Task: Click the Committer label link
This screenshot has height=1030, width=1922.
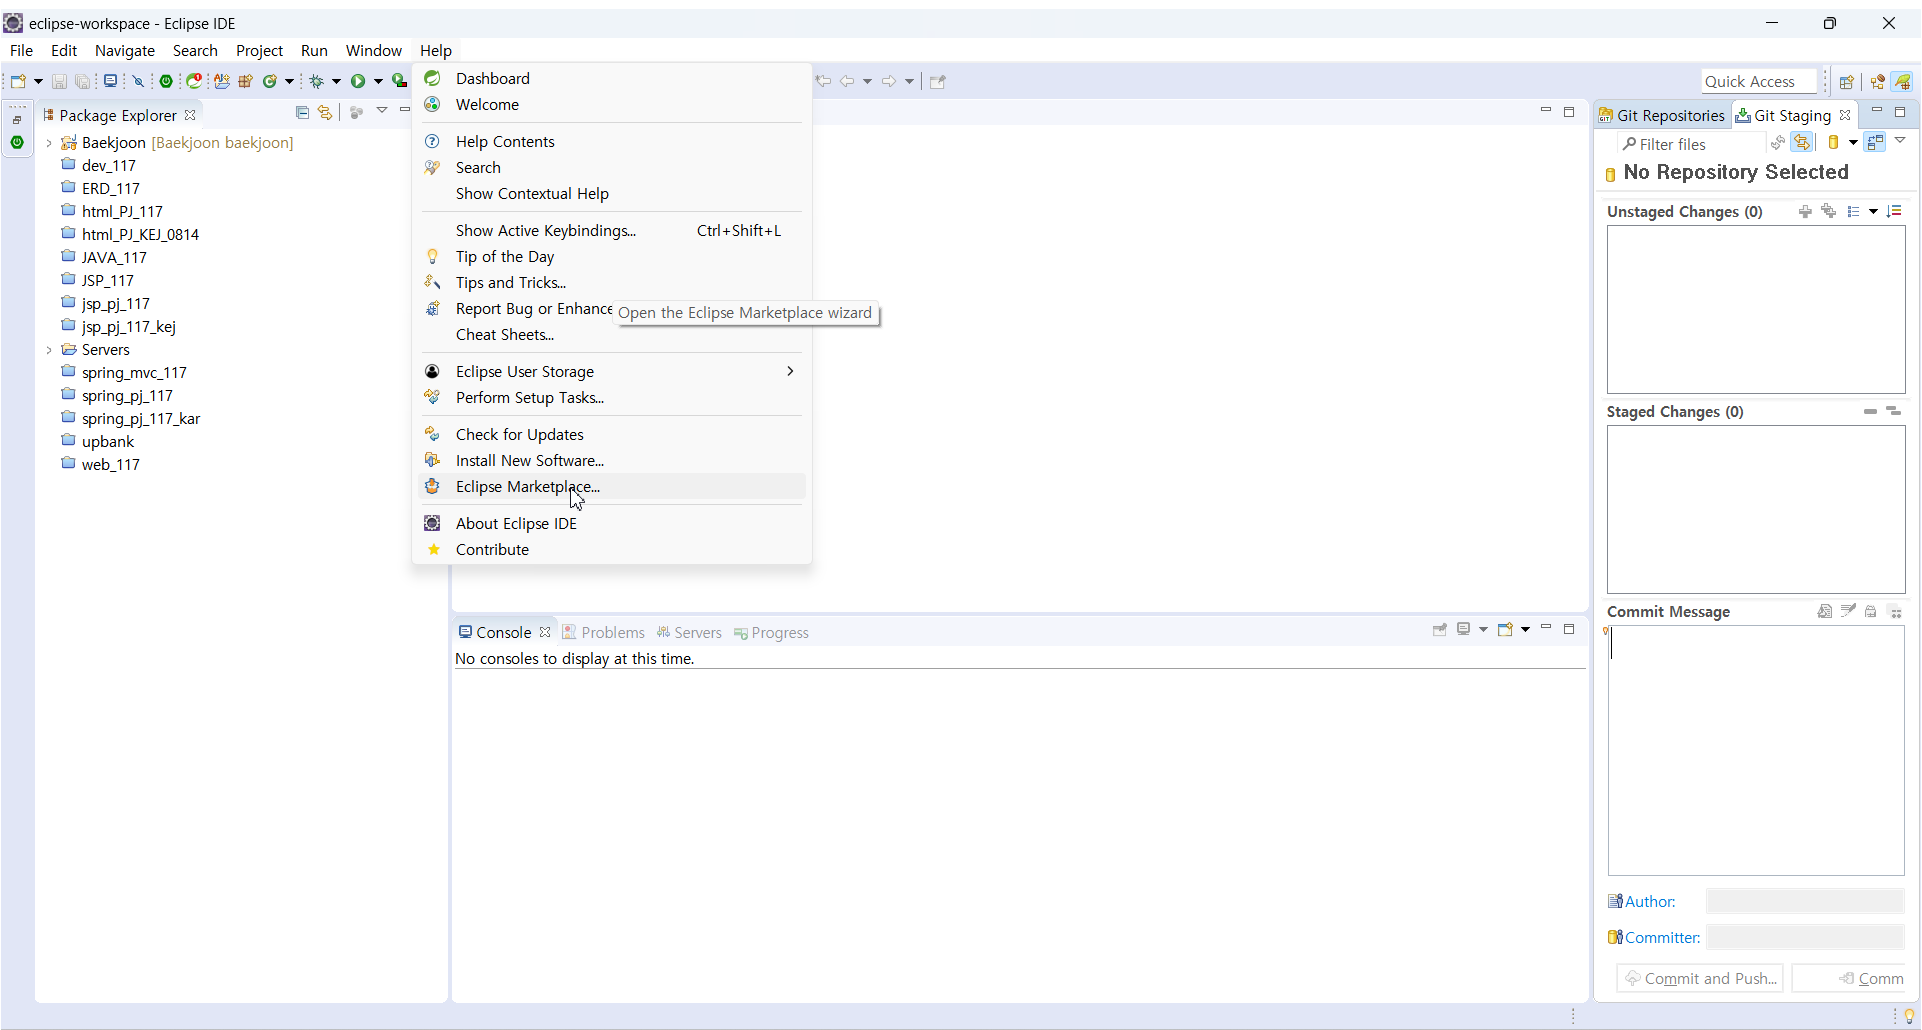Action: (1662, 938)
